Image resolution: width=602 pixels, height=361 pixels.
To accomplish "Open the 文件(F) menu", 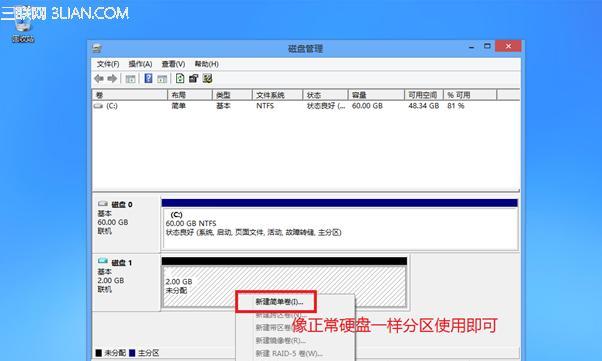I will point(108,64).
